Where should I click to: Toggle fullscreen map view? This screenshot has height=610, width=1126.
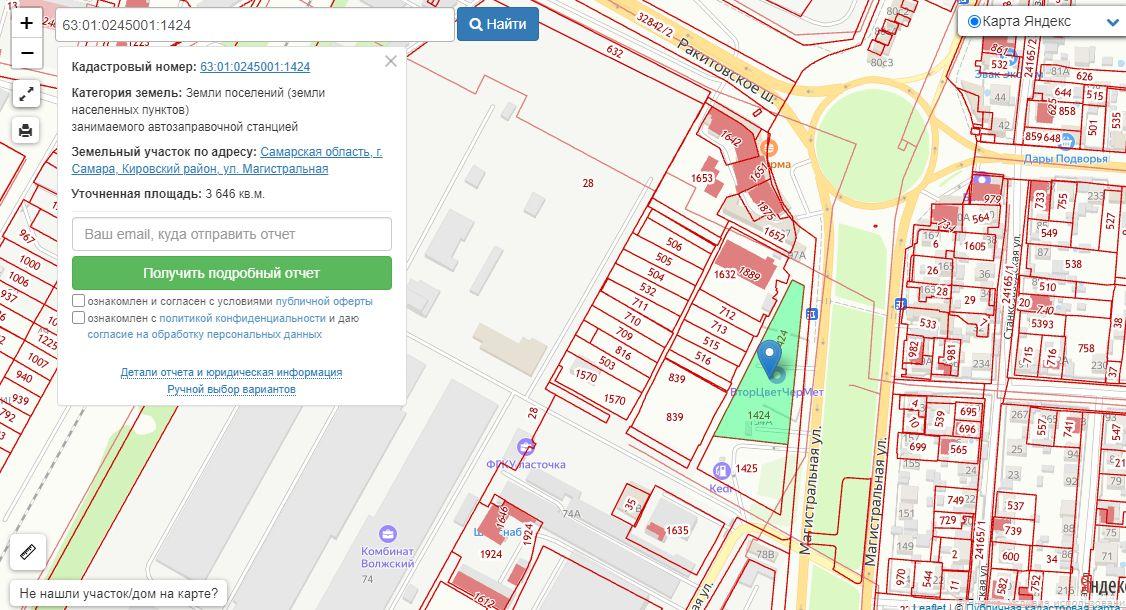pyautogui.click(x=26, y=95)
